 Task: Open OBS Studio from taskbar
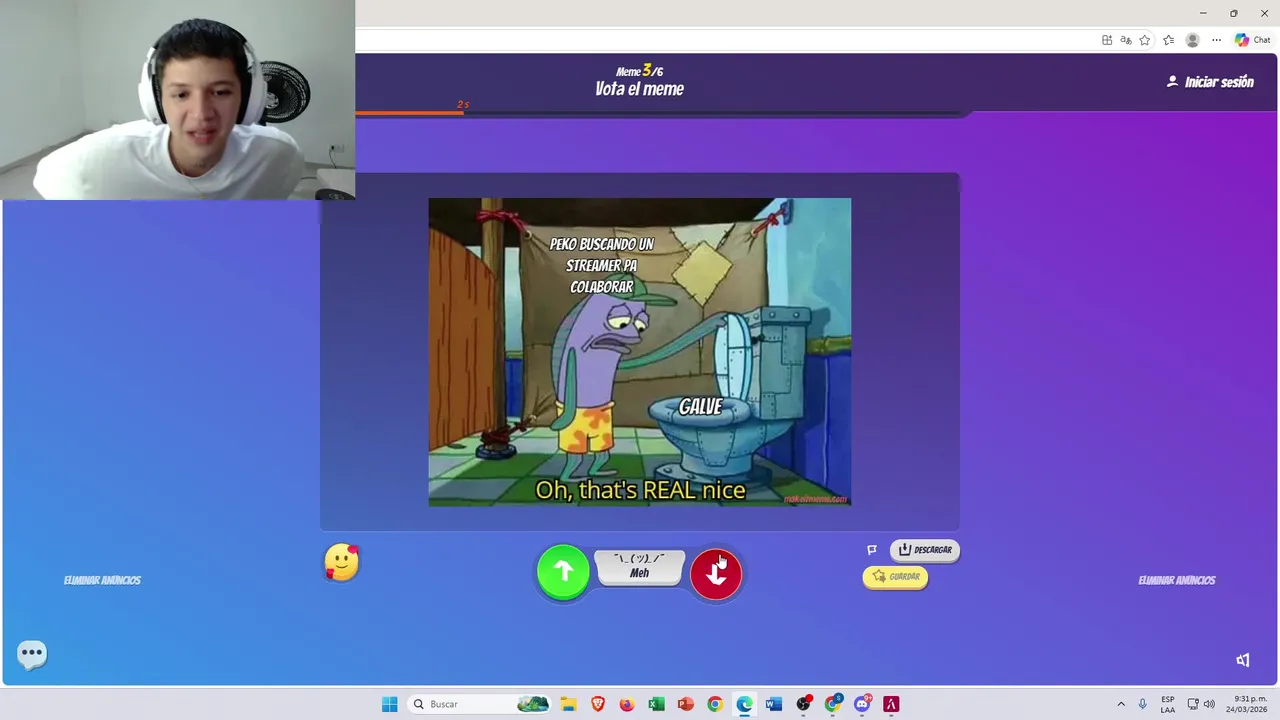[803, 704]
